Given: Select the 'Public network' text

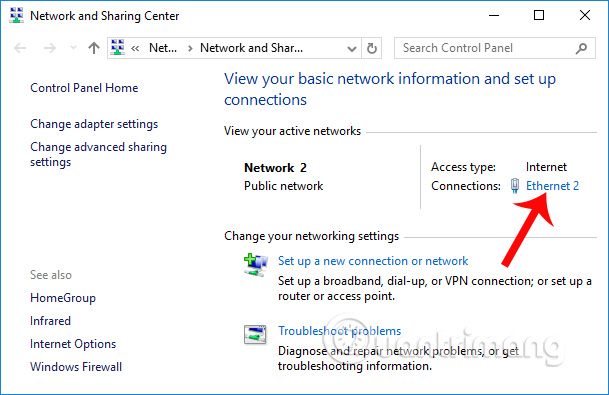Looking at the screenshot, I should (x=284, y=186).
